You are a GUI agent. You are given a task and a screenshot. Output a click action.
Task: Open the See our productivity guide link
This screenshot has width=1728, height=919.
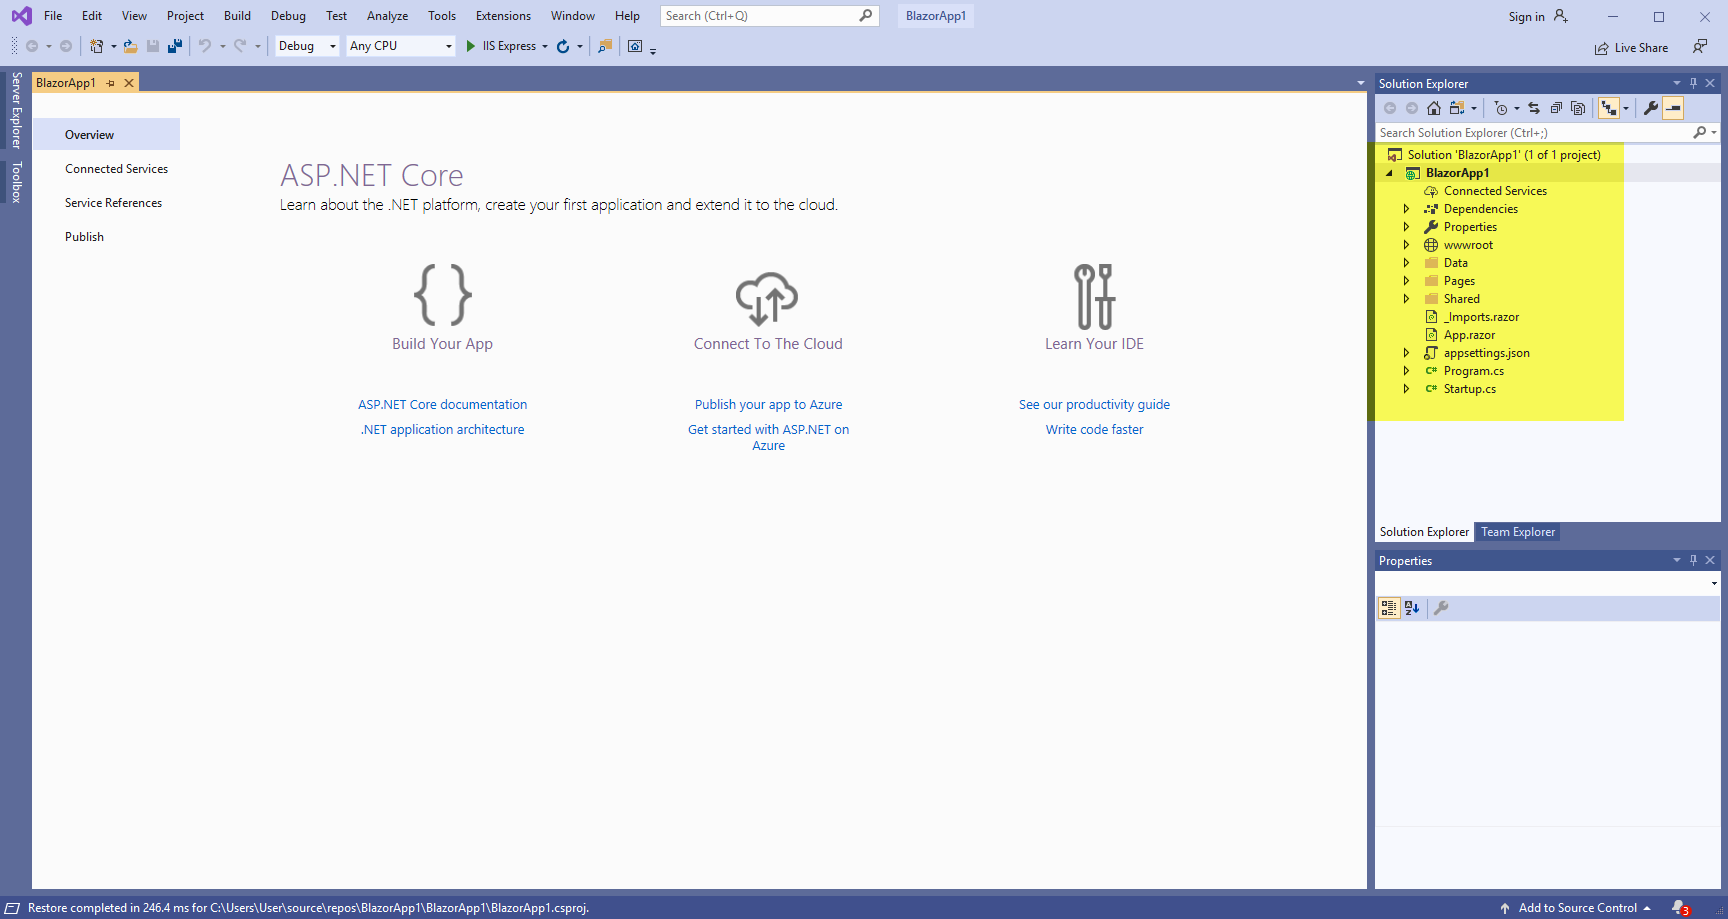click(1094, 405)
